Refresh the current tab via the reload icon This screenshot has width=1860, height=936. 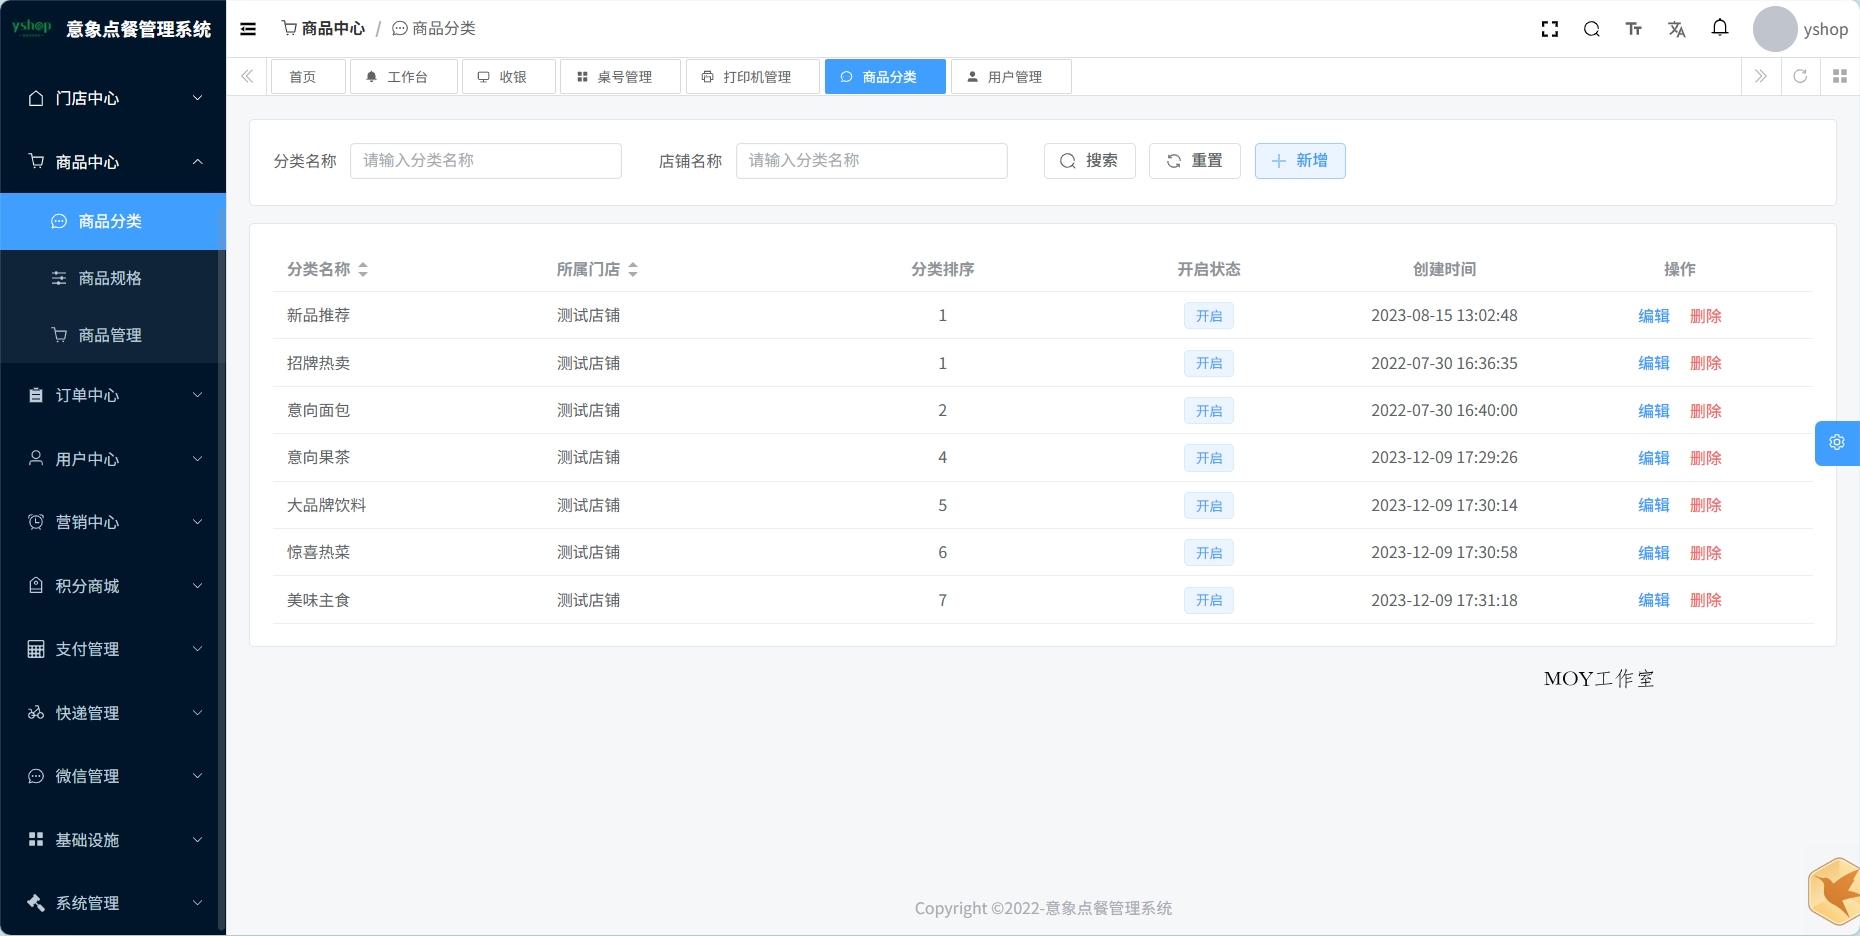(1800, 76)
